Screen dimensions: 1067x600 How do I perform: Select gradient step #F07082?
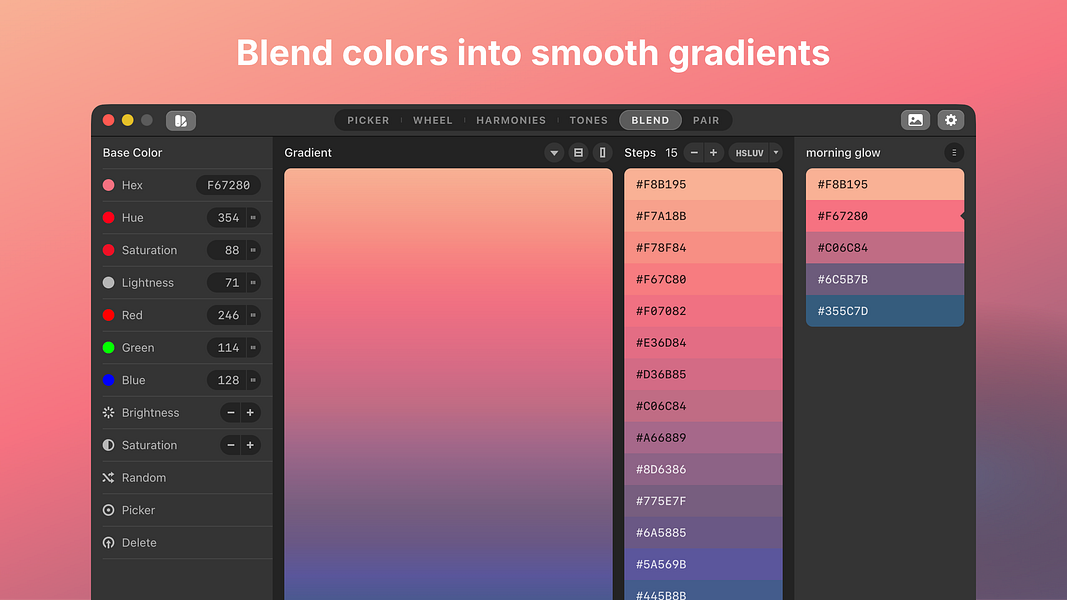pos(703,311)
